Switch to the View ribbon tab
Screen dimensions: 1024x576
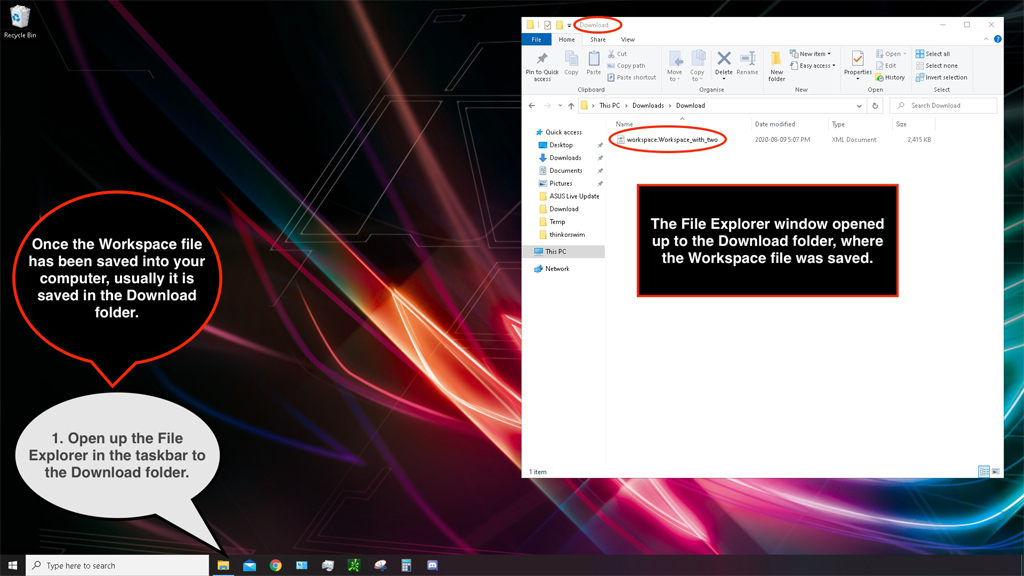628,40
